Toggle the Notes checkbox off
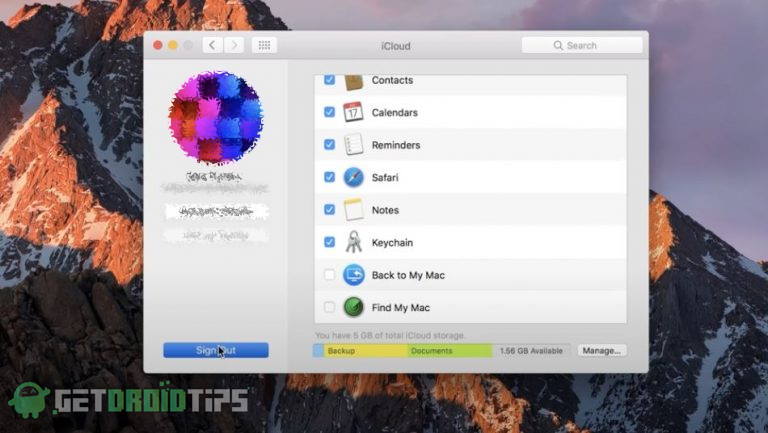768x433 pixels. (330, 210)
